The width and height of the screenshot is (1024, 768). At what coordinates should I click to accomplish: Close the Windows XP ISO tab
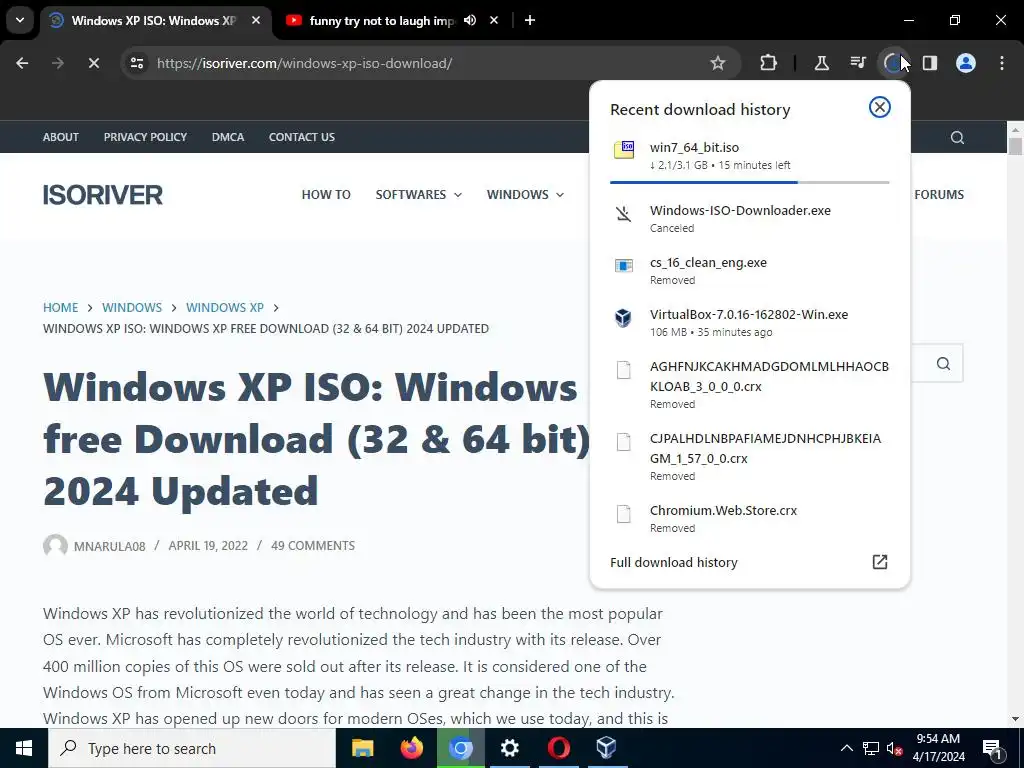pos(256,20)
